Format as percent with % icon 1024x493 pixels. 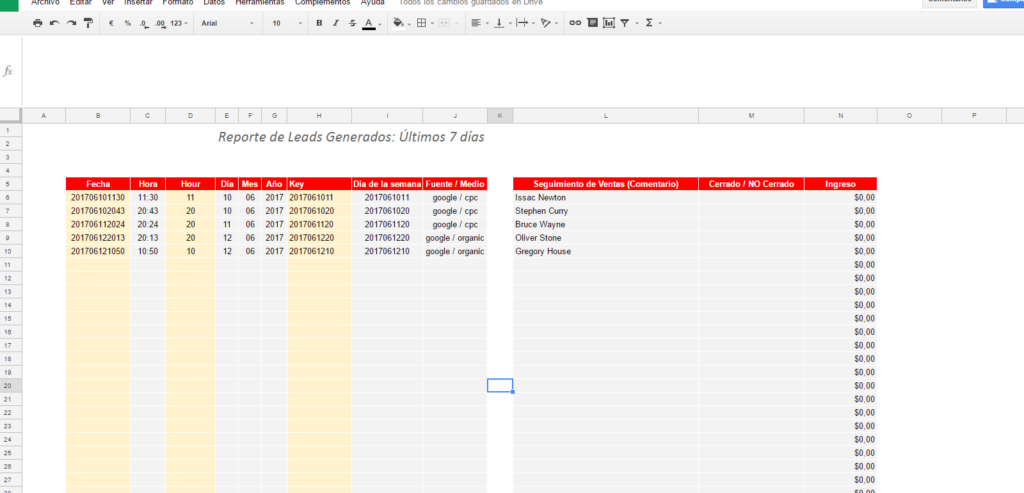127,23
